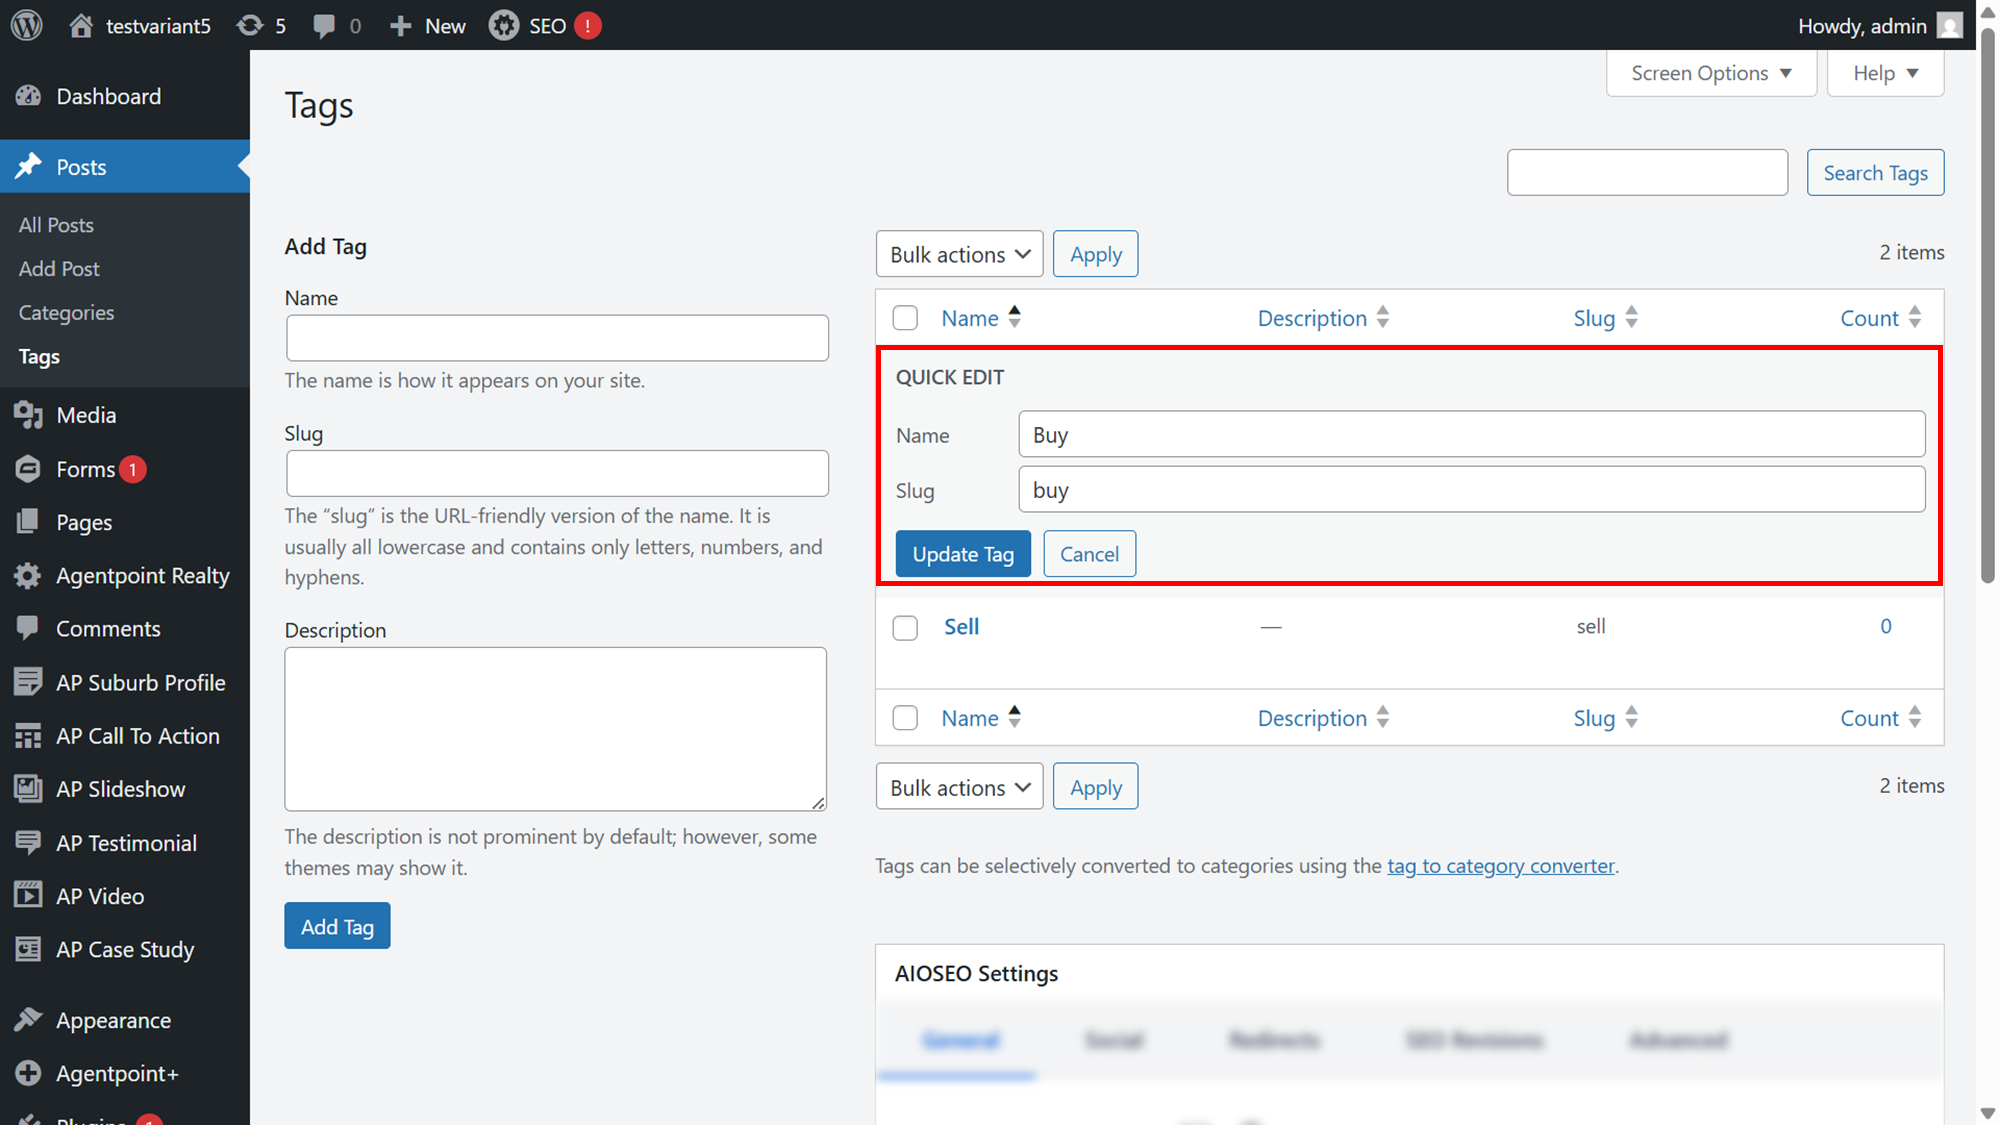This screenshot has height=1125, width=2000.
Task: Open the top Bulk actions dropdown
Action: coord(959,254)
